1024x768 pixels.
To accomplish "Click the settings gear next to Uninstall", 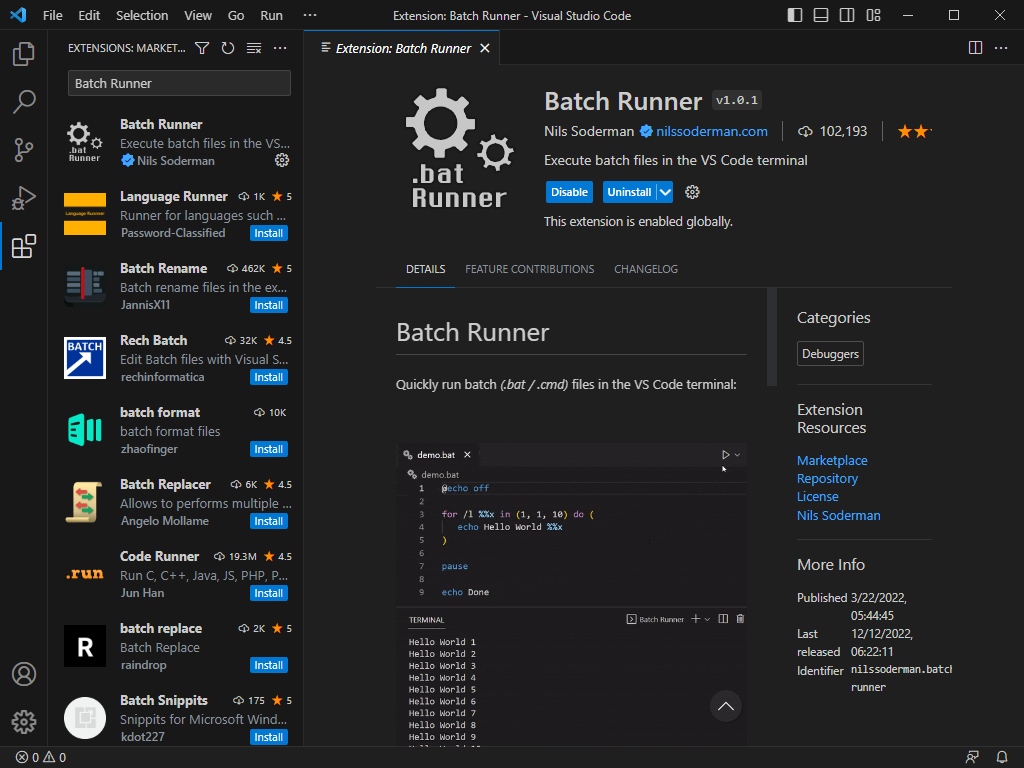I will click(692, 192).
